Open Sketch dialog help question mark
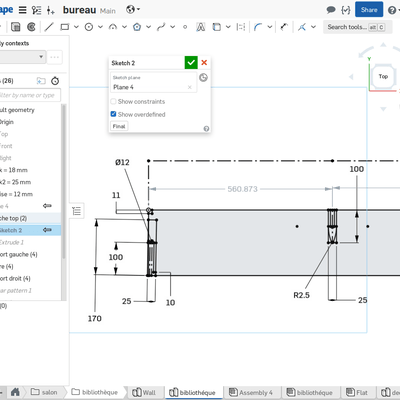 pos(206,128)
